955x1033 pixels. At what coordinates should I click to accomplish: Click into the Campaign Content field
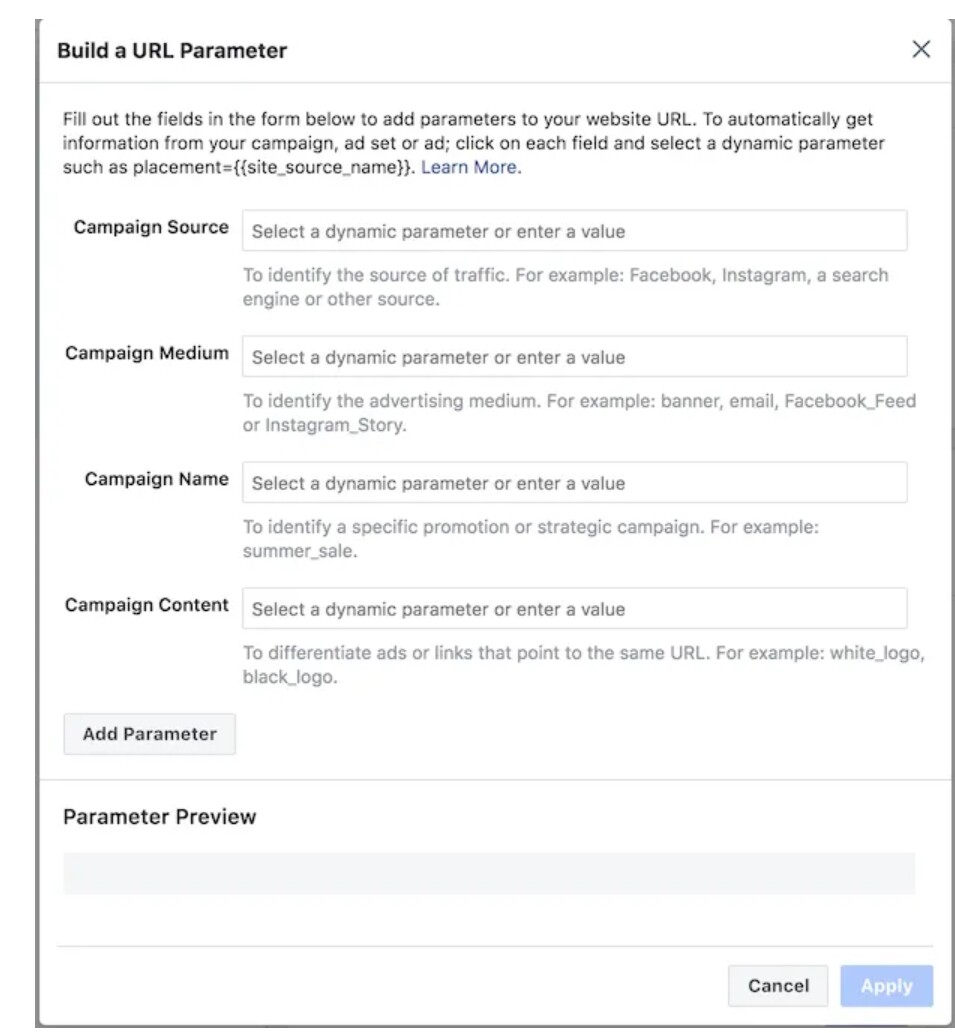(x=574, y=609)
